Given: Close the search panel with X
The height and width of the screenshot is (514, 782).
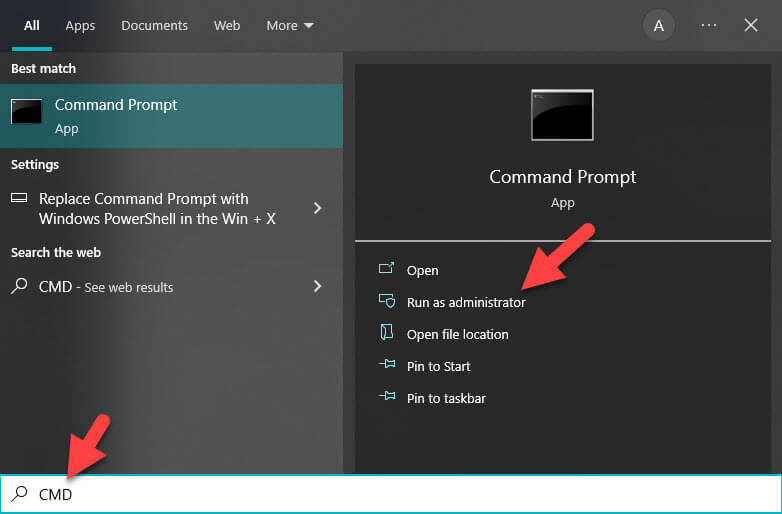Looking at the screenshot, I should 751,26.
